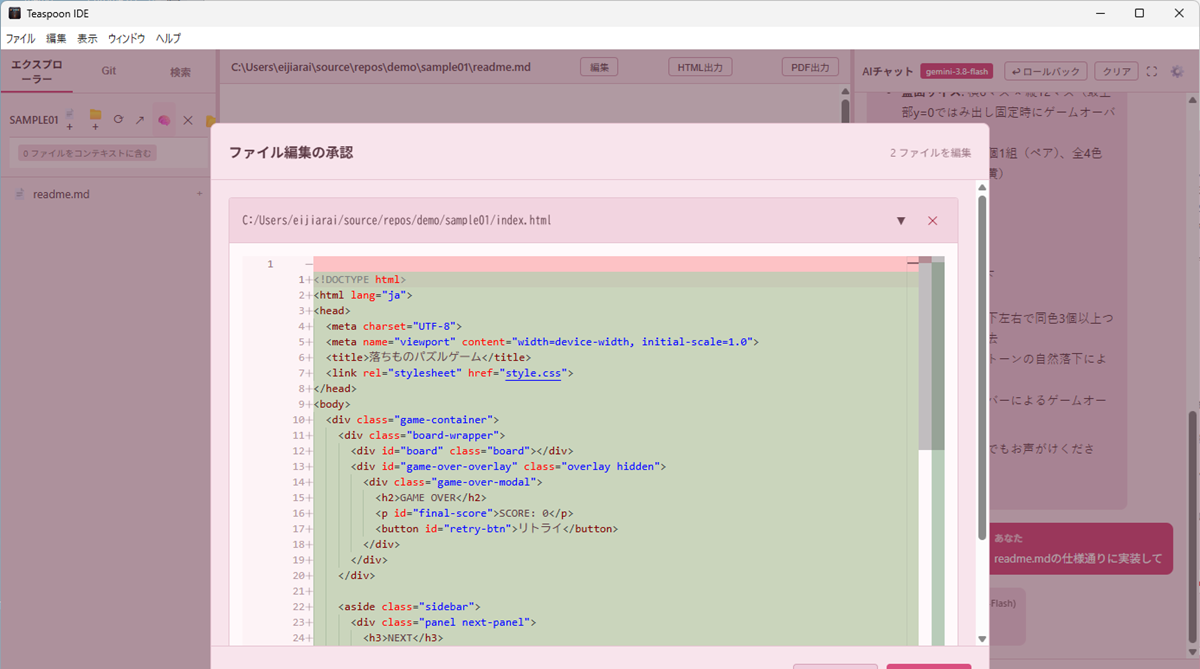1200x669 pixels.
Task: Click the final-score SCORE: 0 line
Action: (474, 513)
